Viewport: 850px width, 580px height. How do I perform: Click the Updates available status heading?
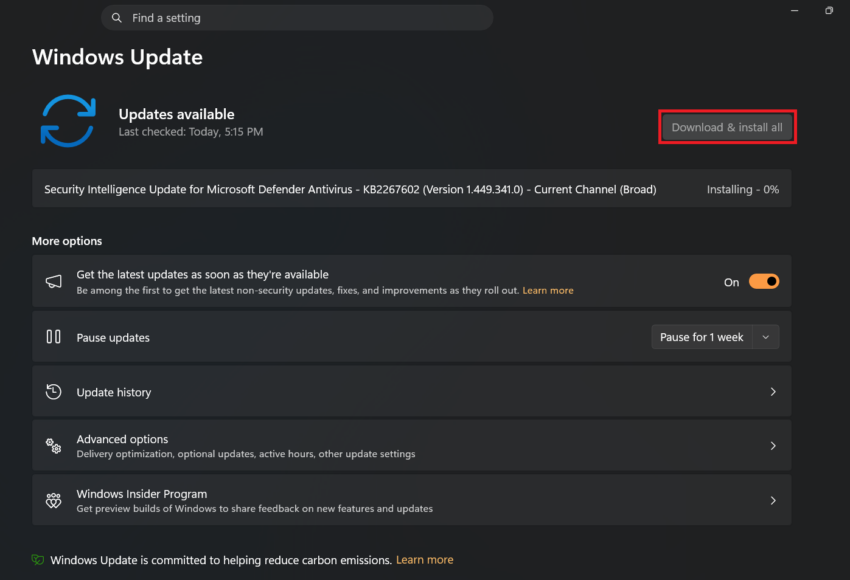tap(176, 114)
